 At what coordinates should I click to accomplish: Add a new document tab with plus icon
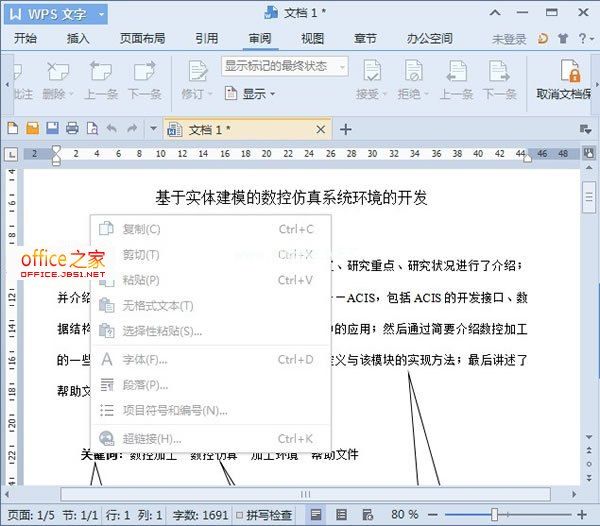click(346, 129)
